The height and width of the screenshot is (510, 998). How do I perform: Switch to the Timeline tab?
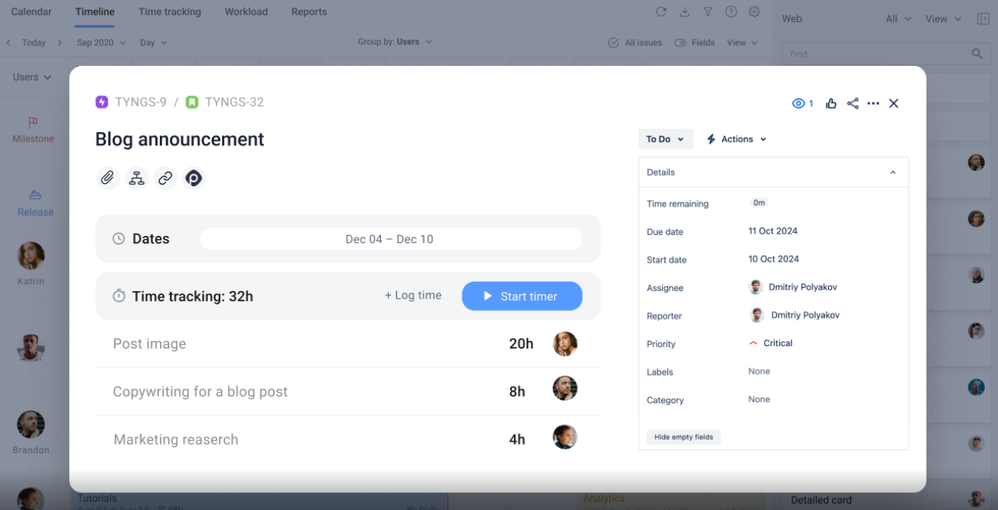95,11
